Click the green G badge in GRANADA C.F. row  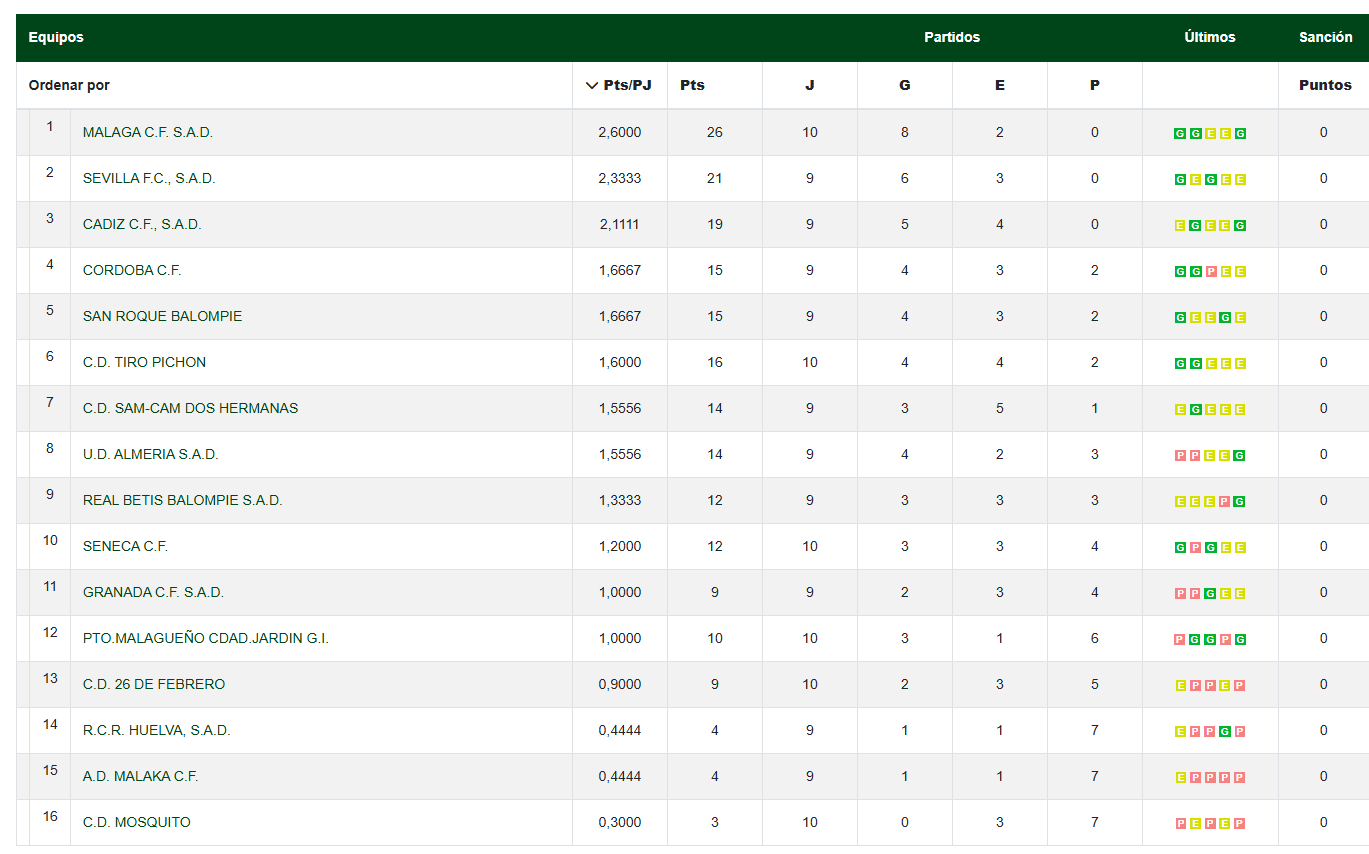point(1211,594)
